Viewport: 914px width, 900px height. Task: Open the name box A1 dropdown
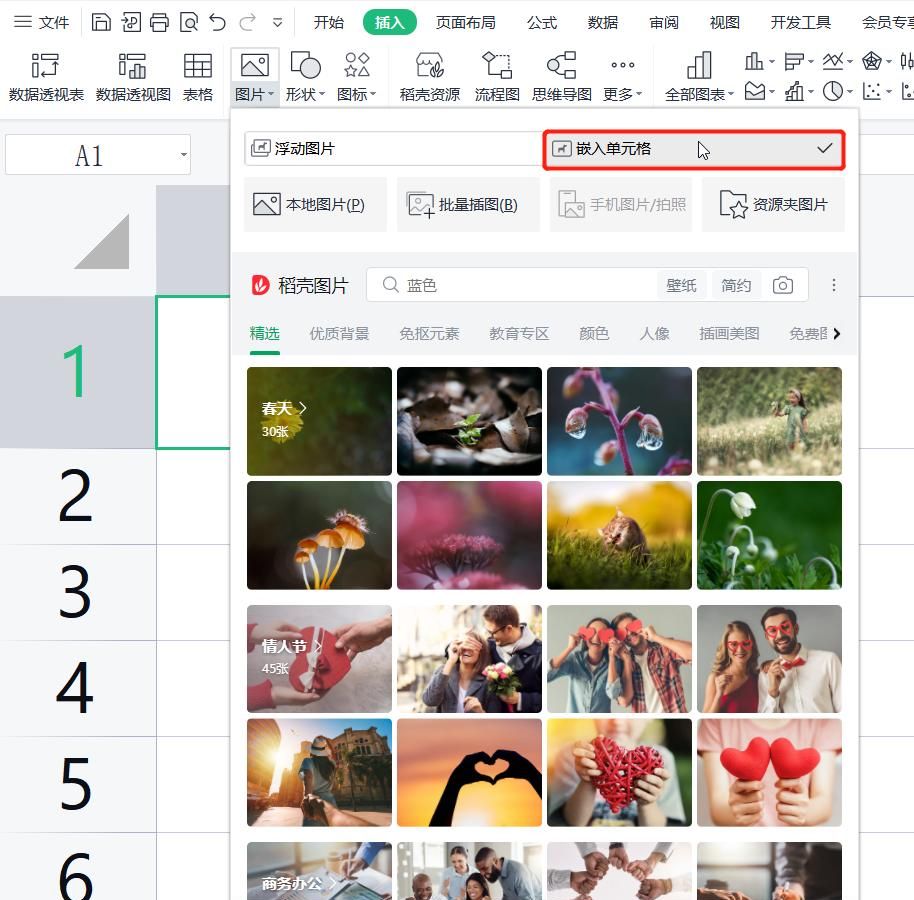tap(184, 155)
